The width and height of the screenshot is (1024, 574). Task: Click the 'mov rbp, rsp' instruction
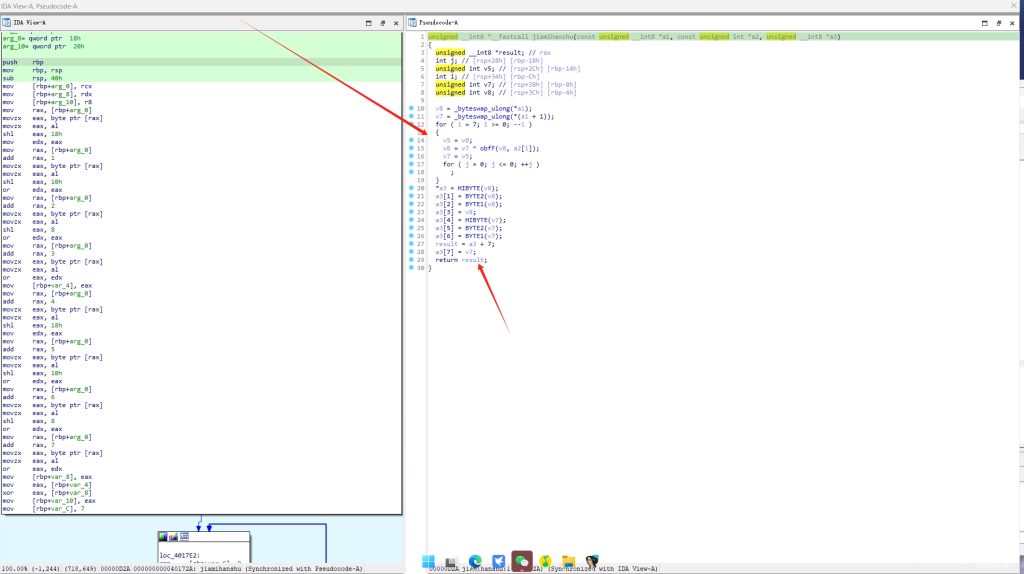click(32, 71)
